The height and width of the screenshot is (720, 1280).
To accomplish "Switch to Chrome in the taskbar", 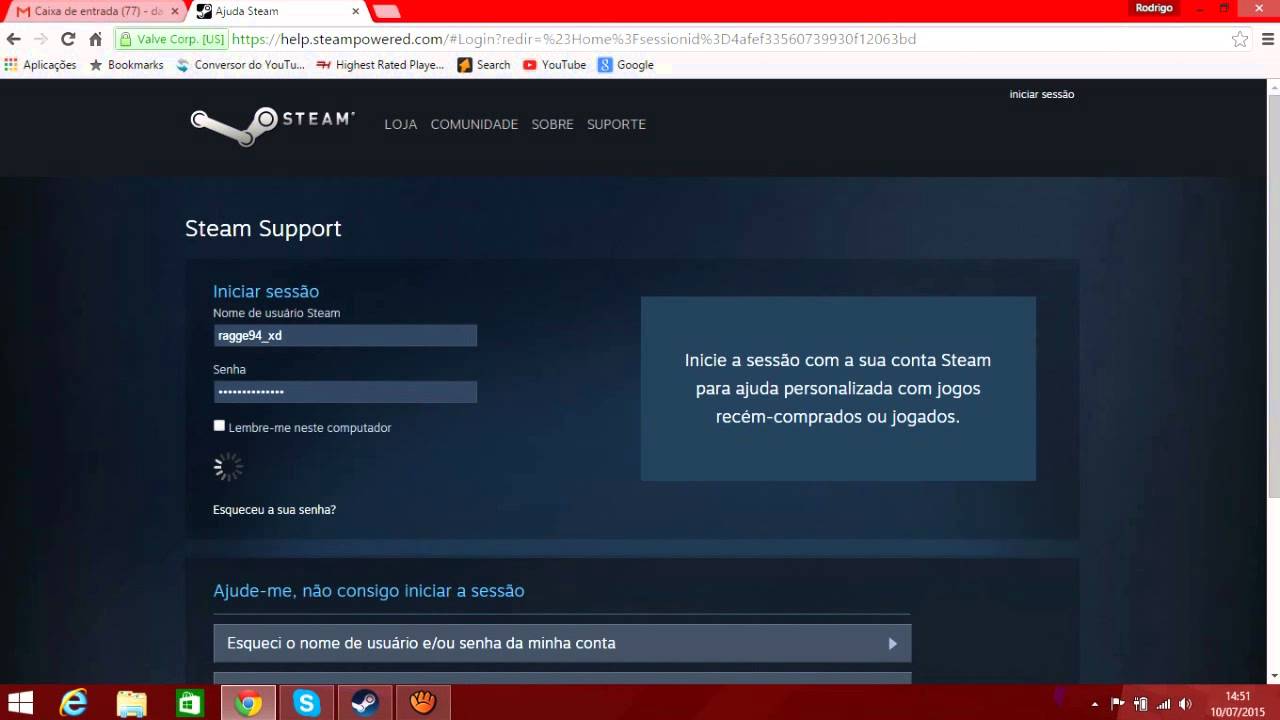I will (248, 703).
